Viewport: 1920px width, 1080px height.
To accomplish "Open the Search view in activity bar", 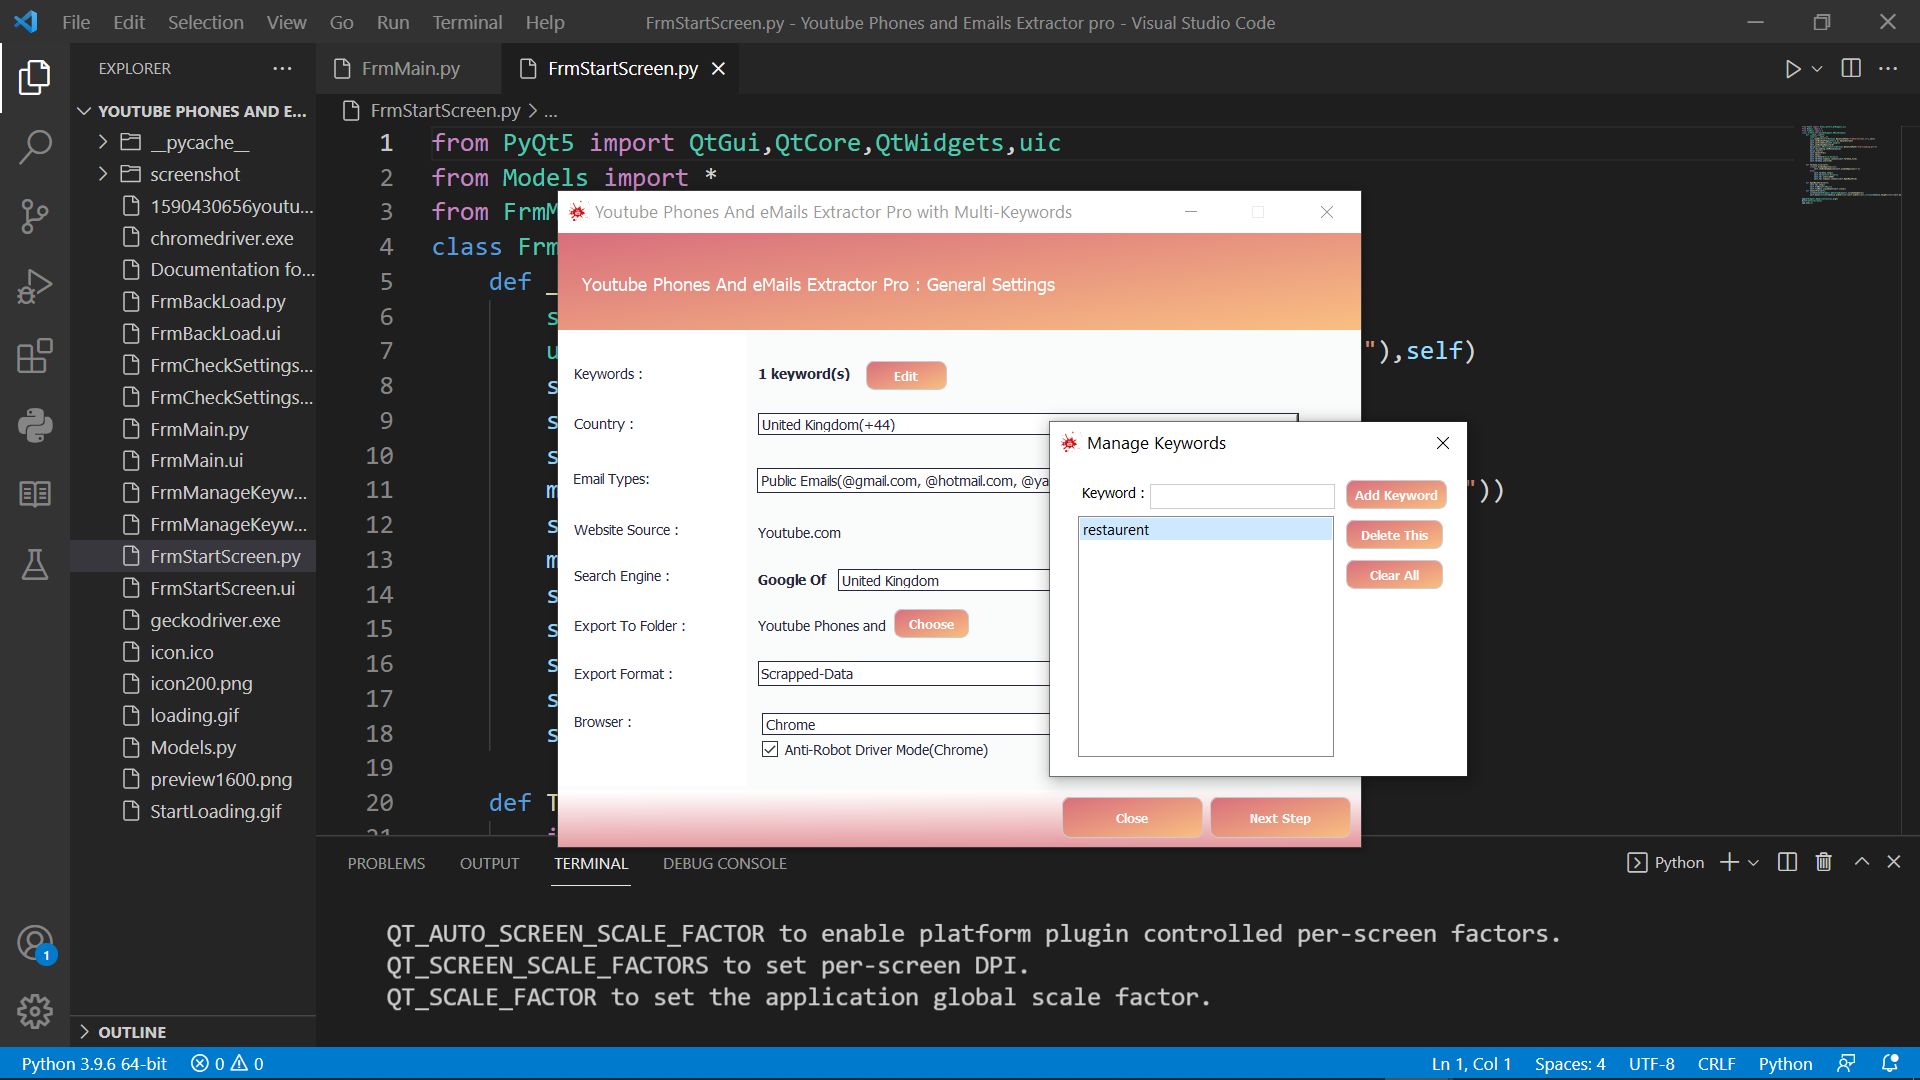I will click(x=35, y=147).
